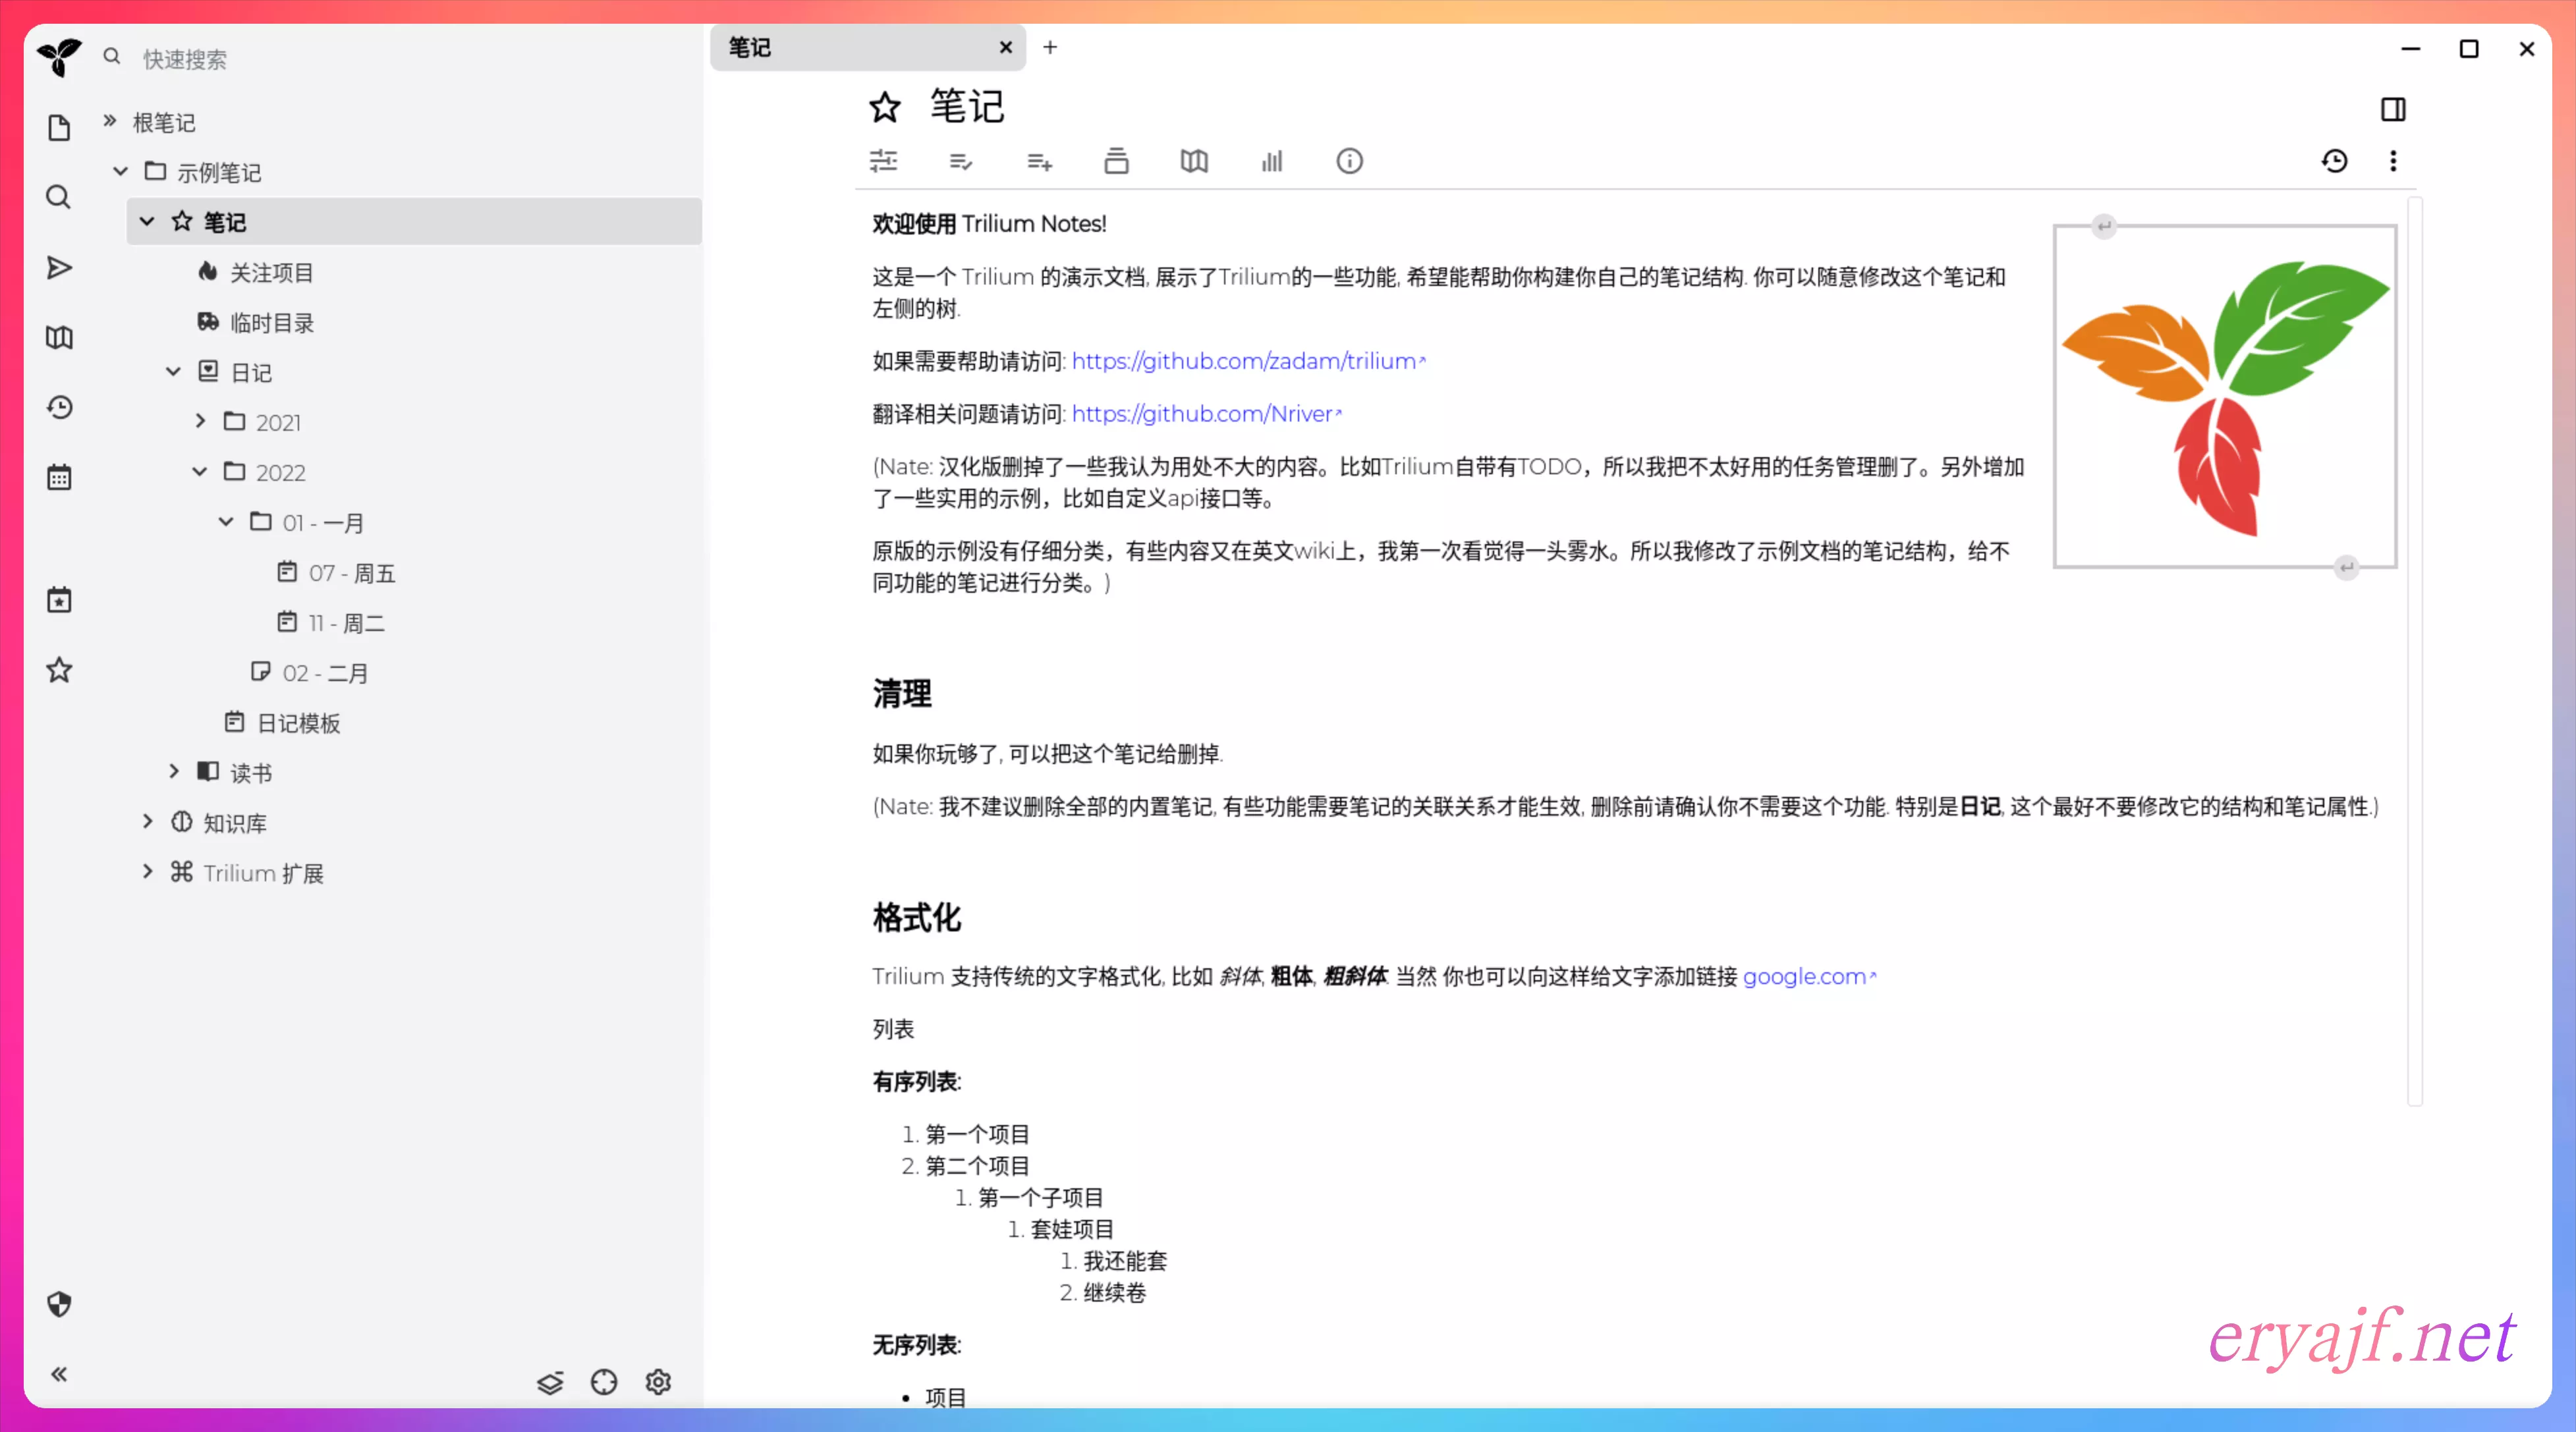Click the list item 套娃项目
The image size is (2576, 1432).
(x=1073, y=1229)
